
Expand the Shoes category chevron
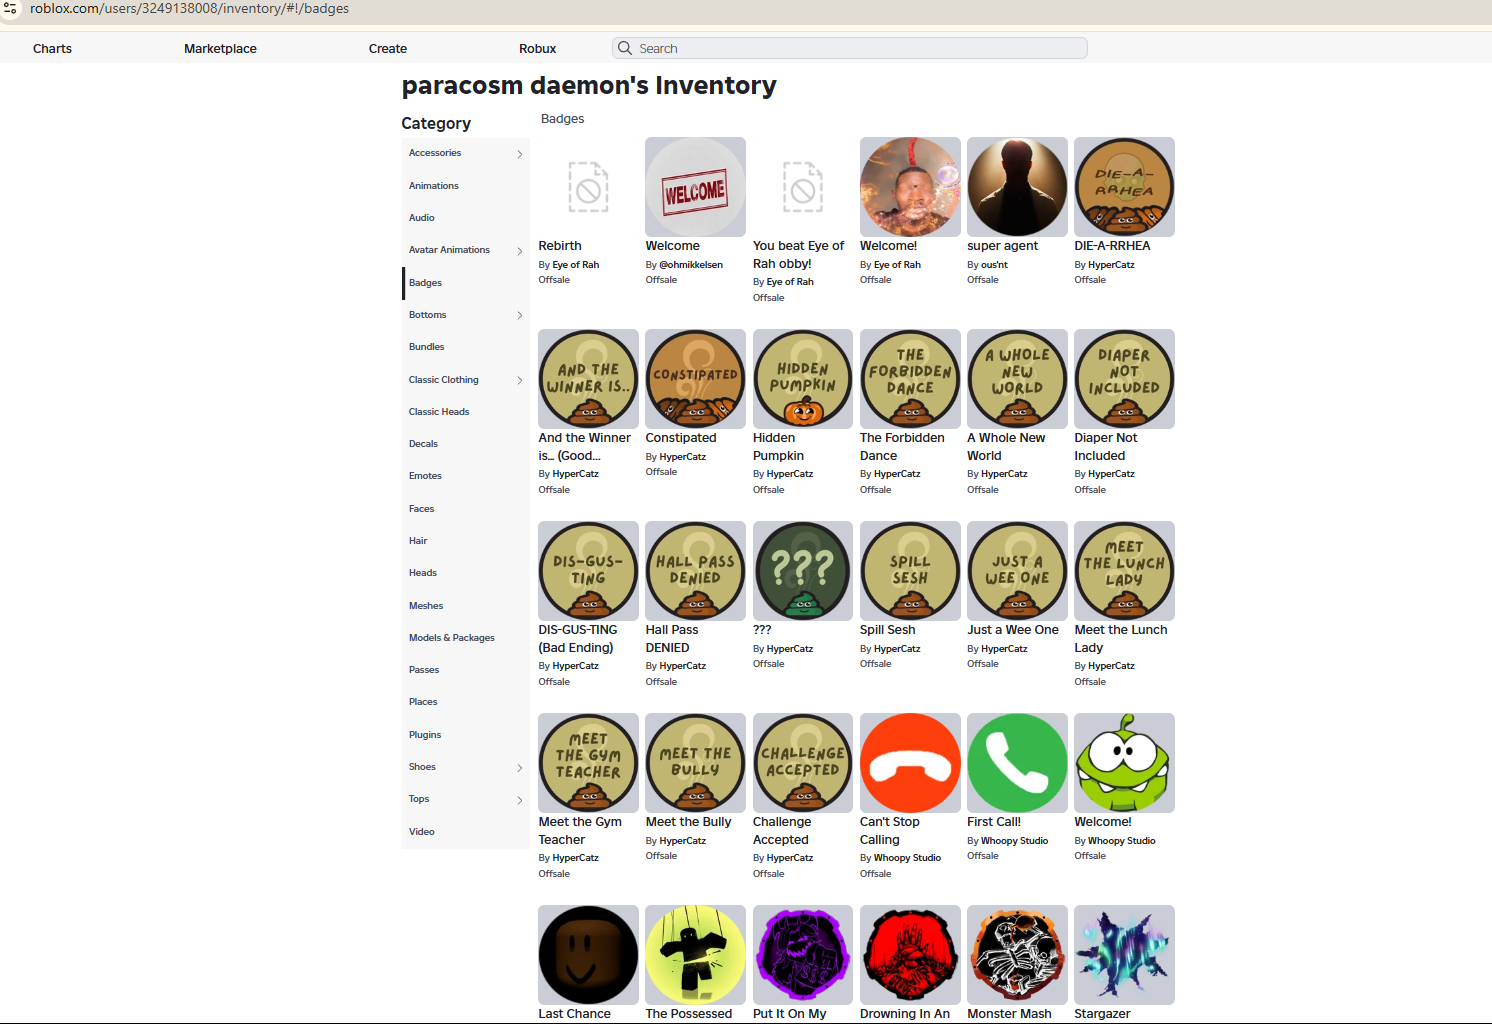520,768
